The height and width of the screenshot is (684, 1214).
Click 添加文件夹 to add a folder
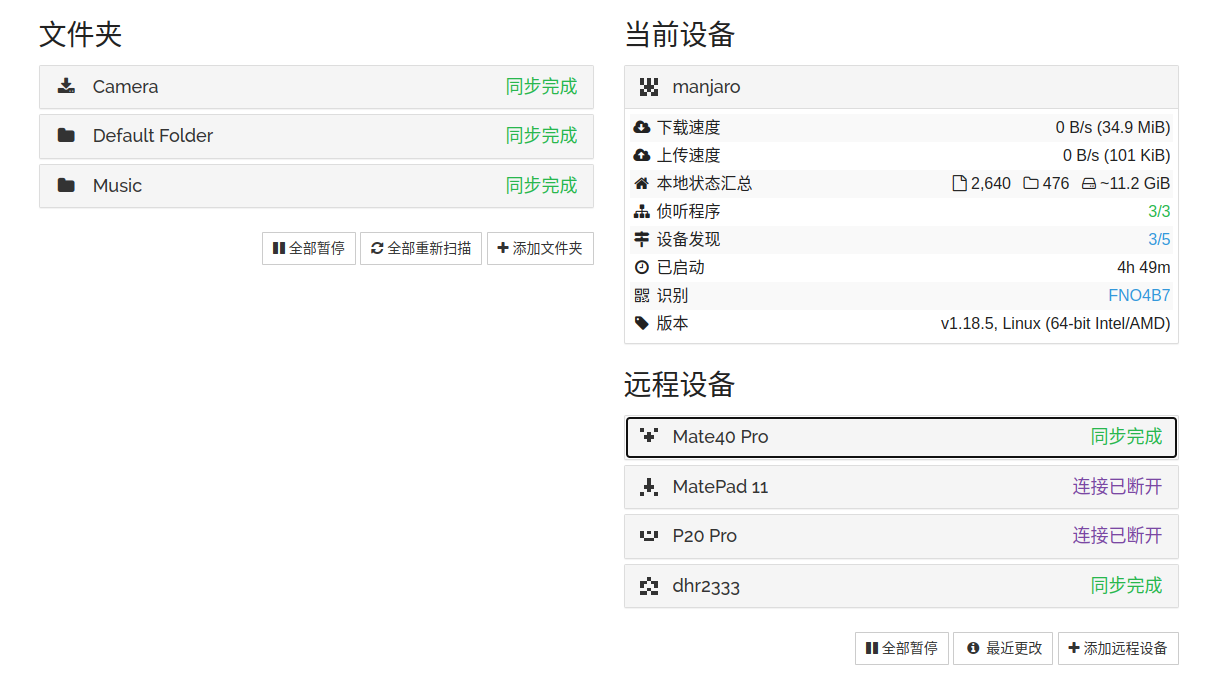pyautogui.click(x=540, y=248)
